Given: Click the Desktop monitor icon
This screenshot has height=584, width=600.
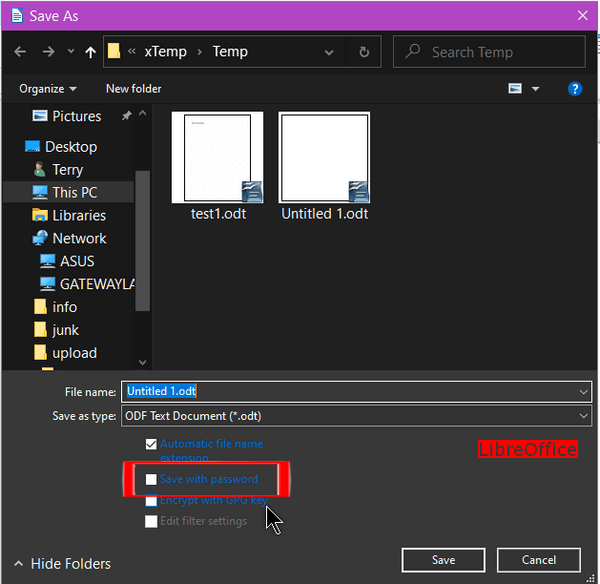Looking at the screenshot, I should [x=32, y=146].
